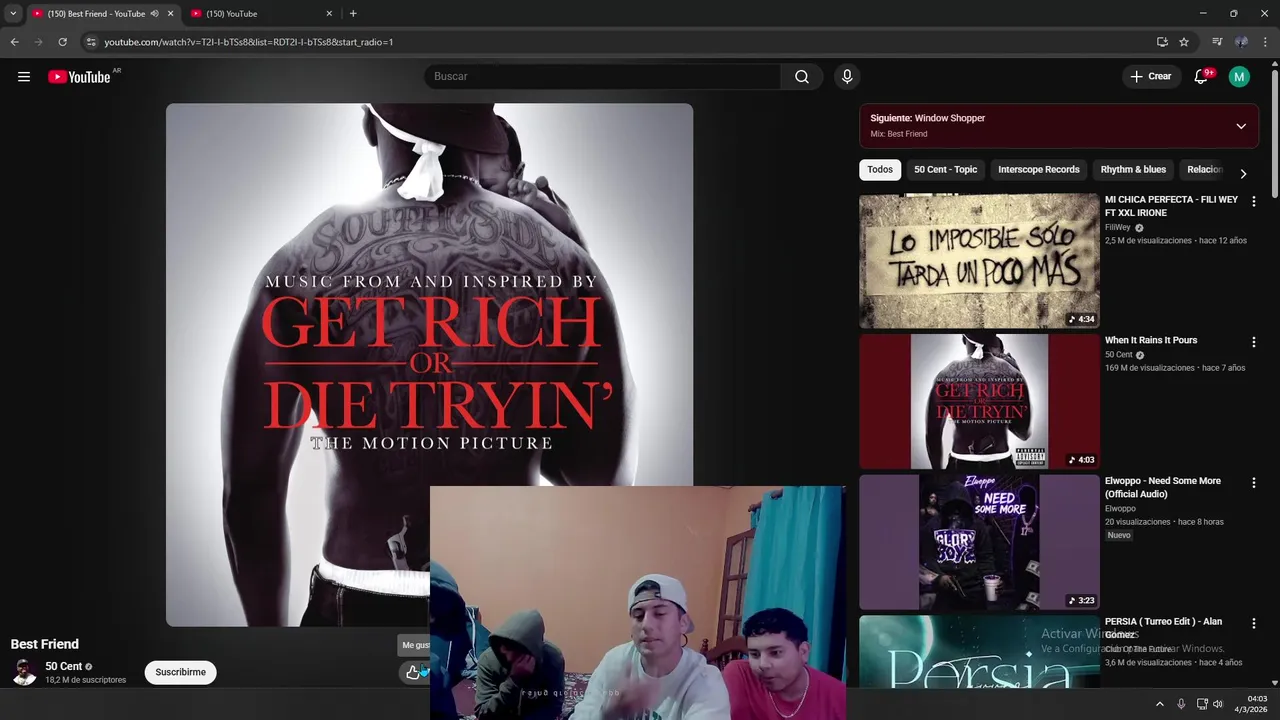
Task: Open options menu for Need Some More
Action: coord(1253,483)
